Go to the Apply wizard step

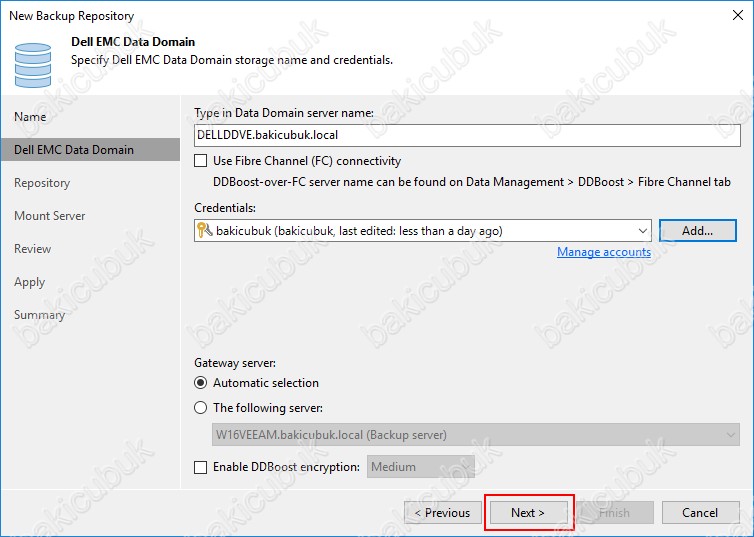[30, 282]
